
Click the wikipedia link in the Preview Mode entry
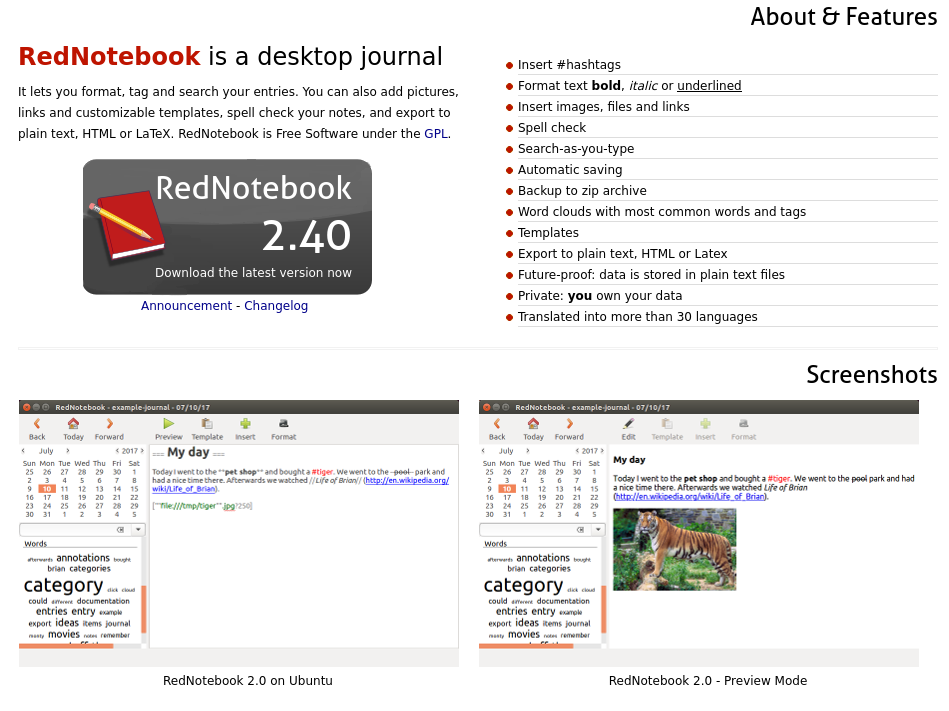pos(690,497)
